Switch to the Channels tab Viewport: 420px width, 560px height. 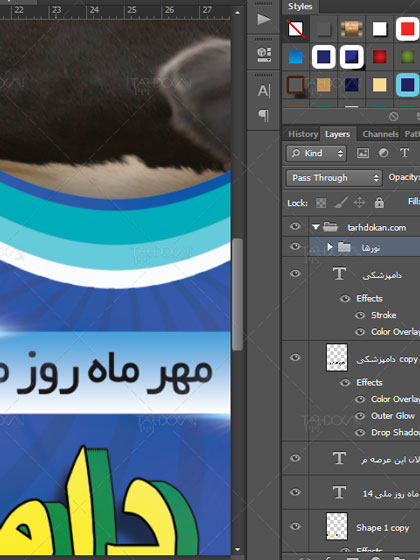tap(380, 134)
